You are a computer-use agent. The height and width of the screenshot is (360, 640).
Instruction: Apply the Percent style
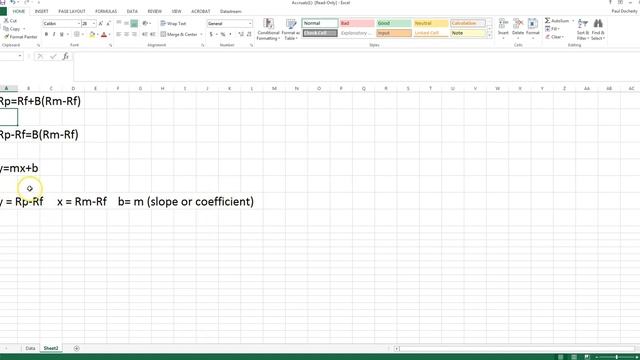(223, 35)
